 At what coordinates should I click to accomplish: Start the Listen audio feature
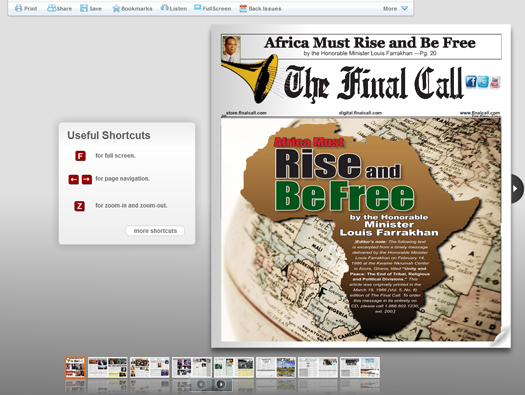coord(173,8)
